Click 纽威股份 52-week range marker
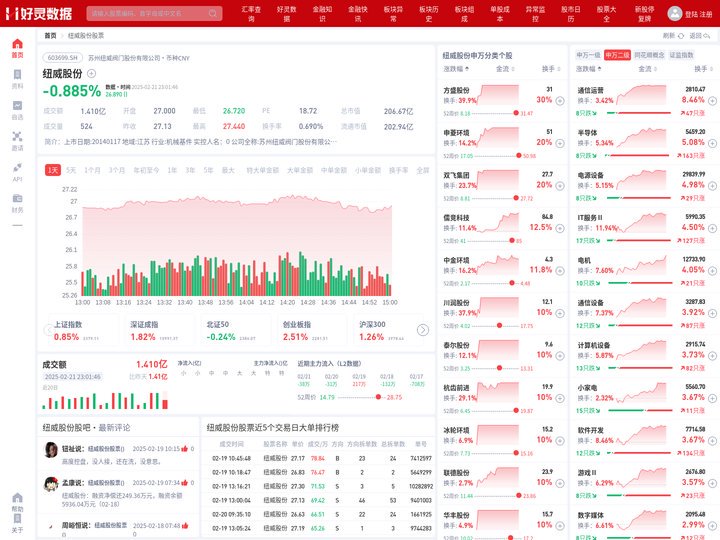720x540 pixels. (378, 397)
